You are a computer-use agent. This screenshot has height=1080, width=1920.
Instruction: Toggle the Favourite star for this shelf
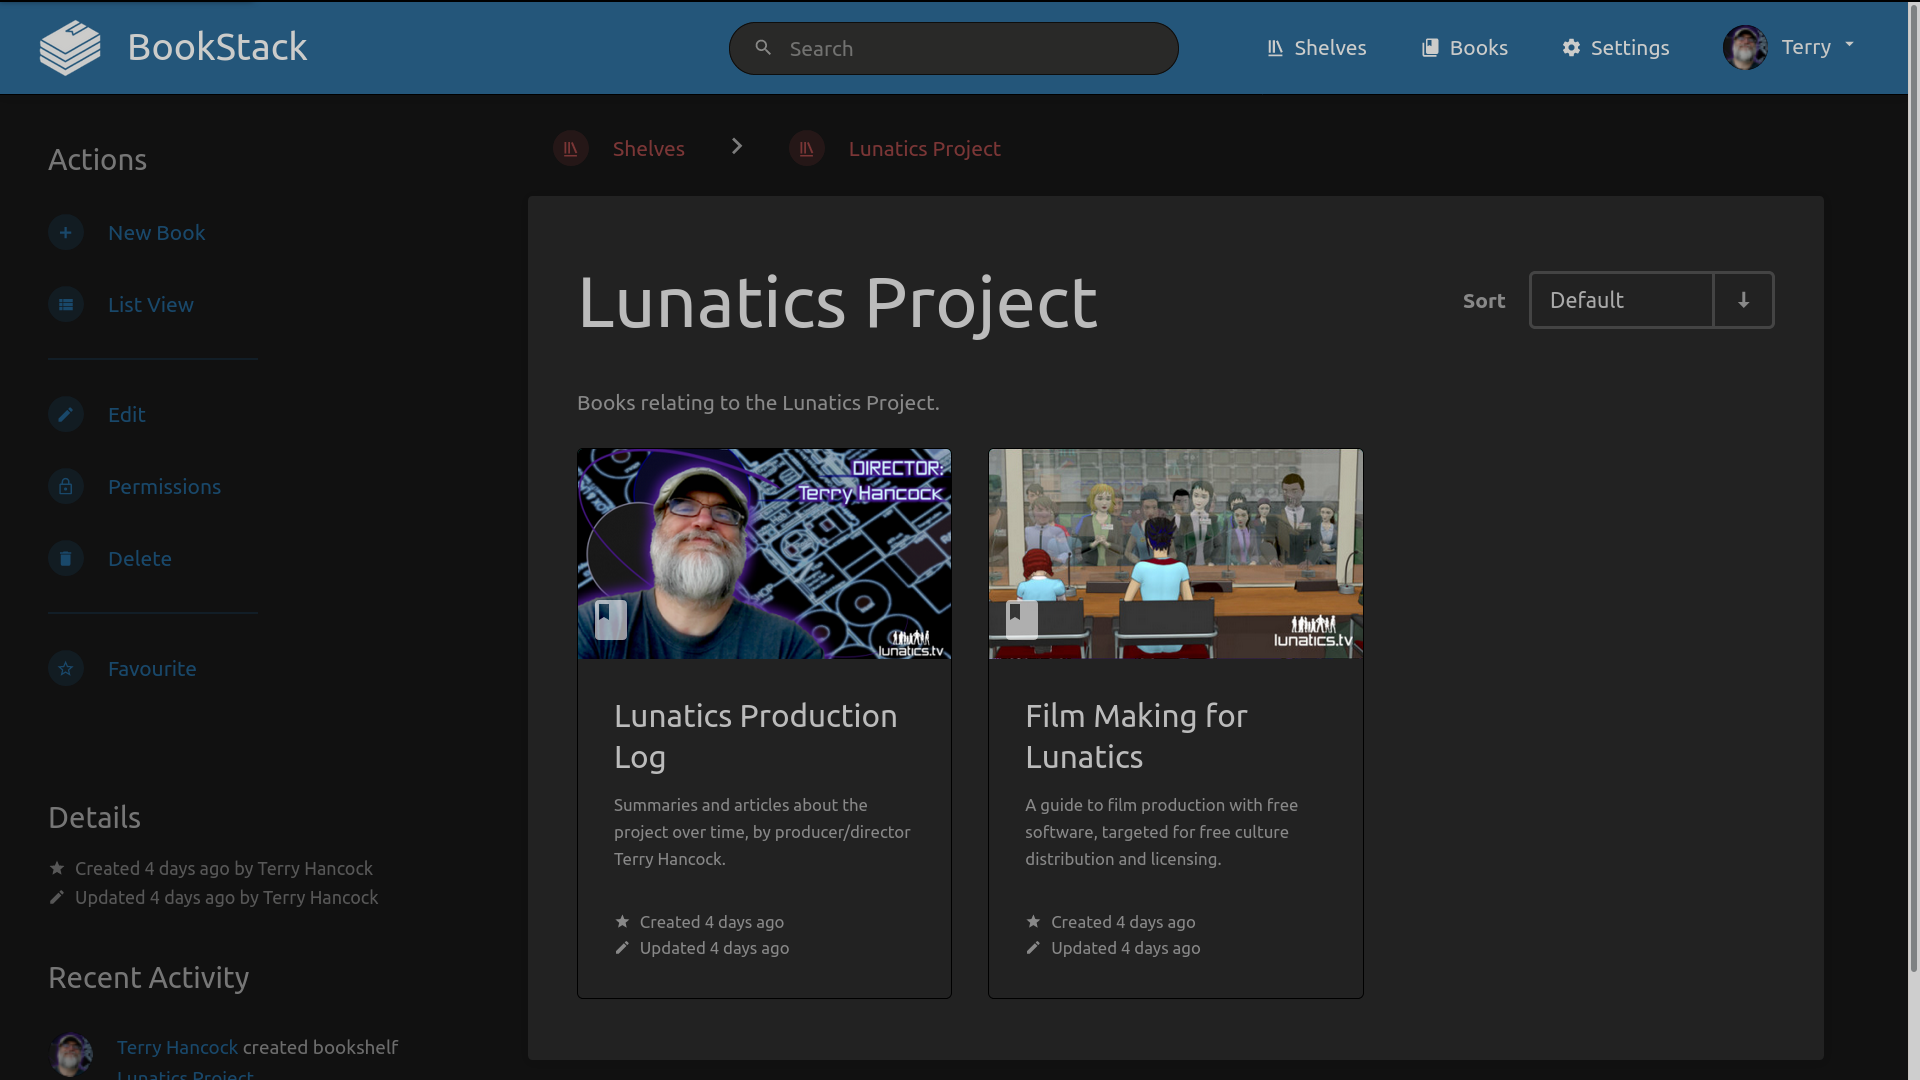(66, 669)
